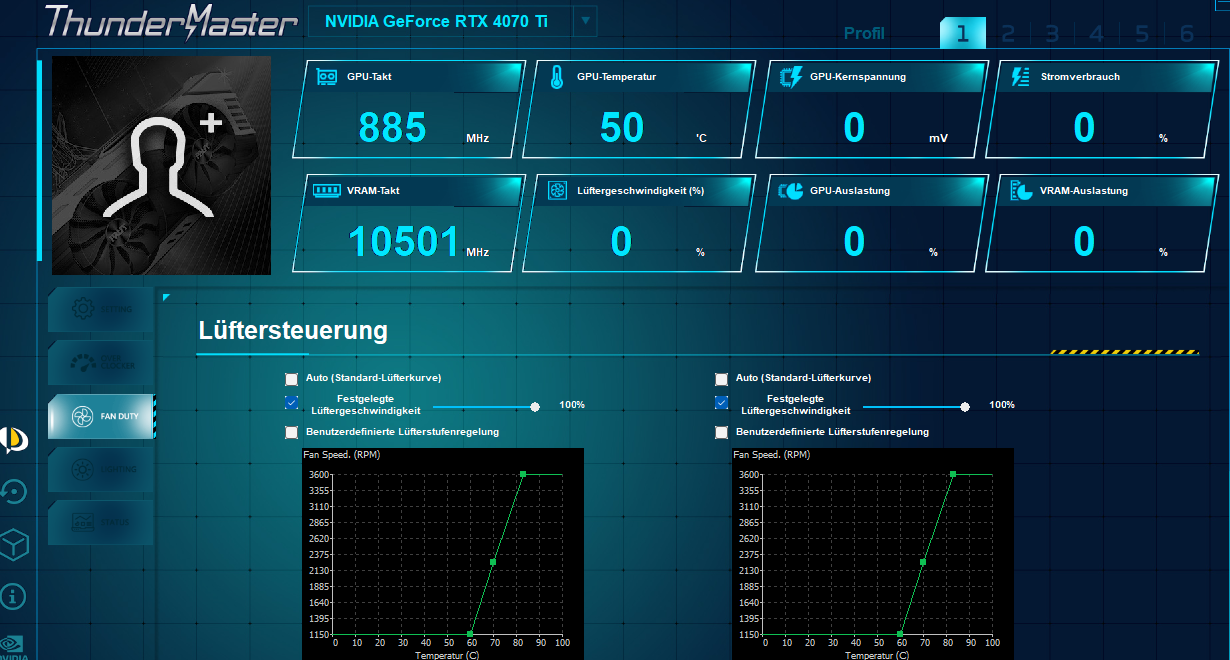This screenshot has height=660, width=1230.
Task: Switch to Profil 4
Action: coord(1097,33)
